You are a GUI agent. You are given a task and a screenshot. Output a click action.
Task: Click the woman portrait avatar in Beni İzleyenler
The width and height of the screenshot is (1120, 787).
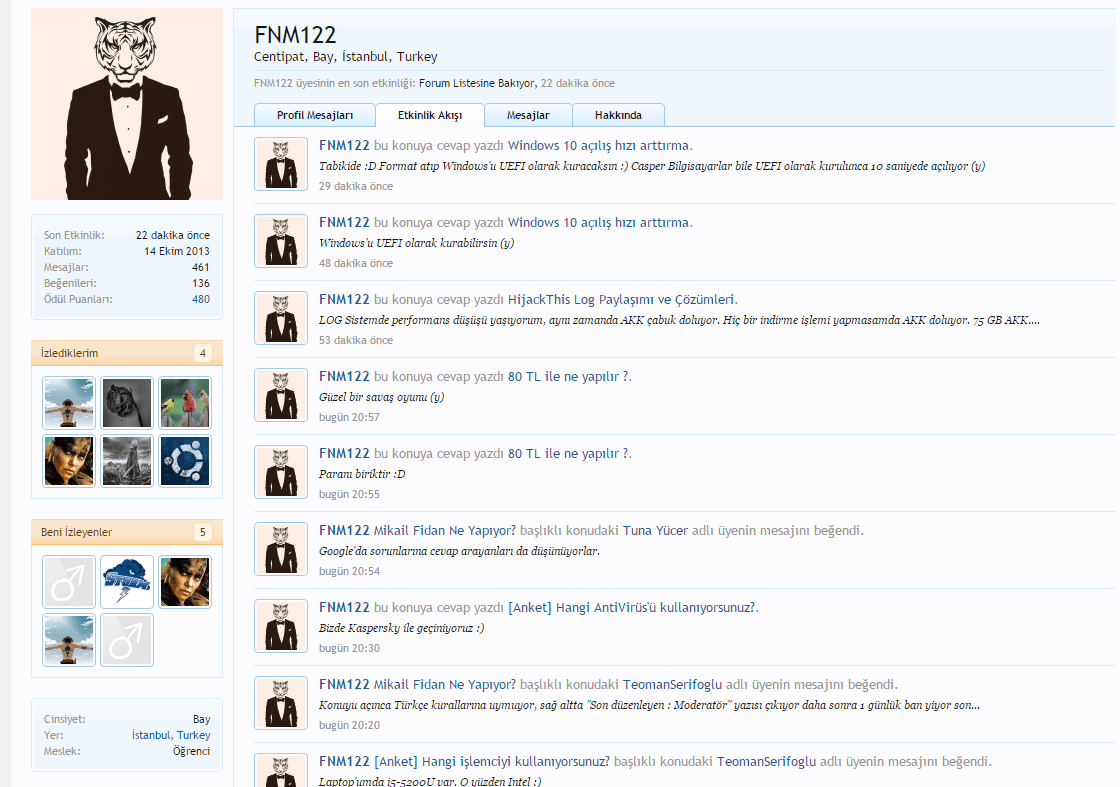point(184,581)
